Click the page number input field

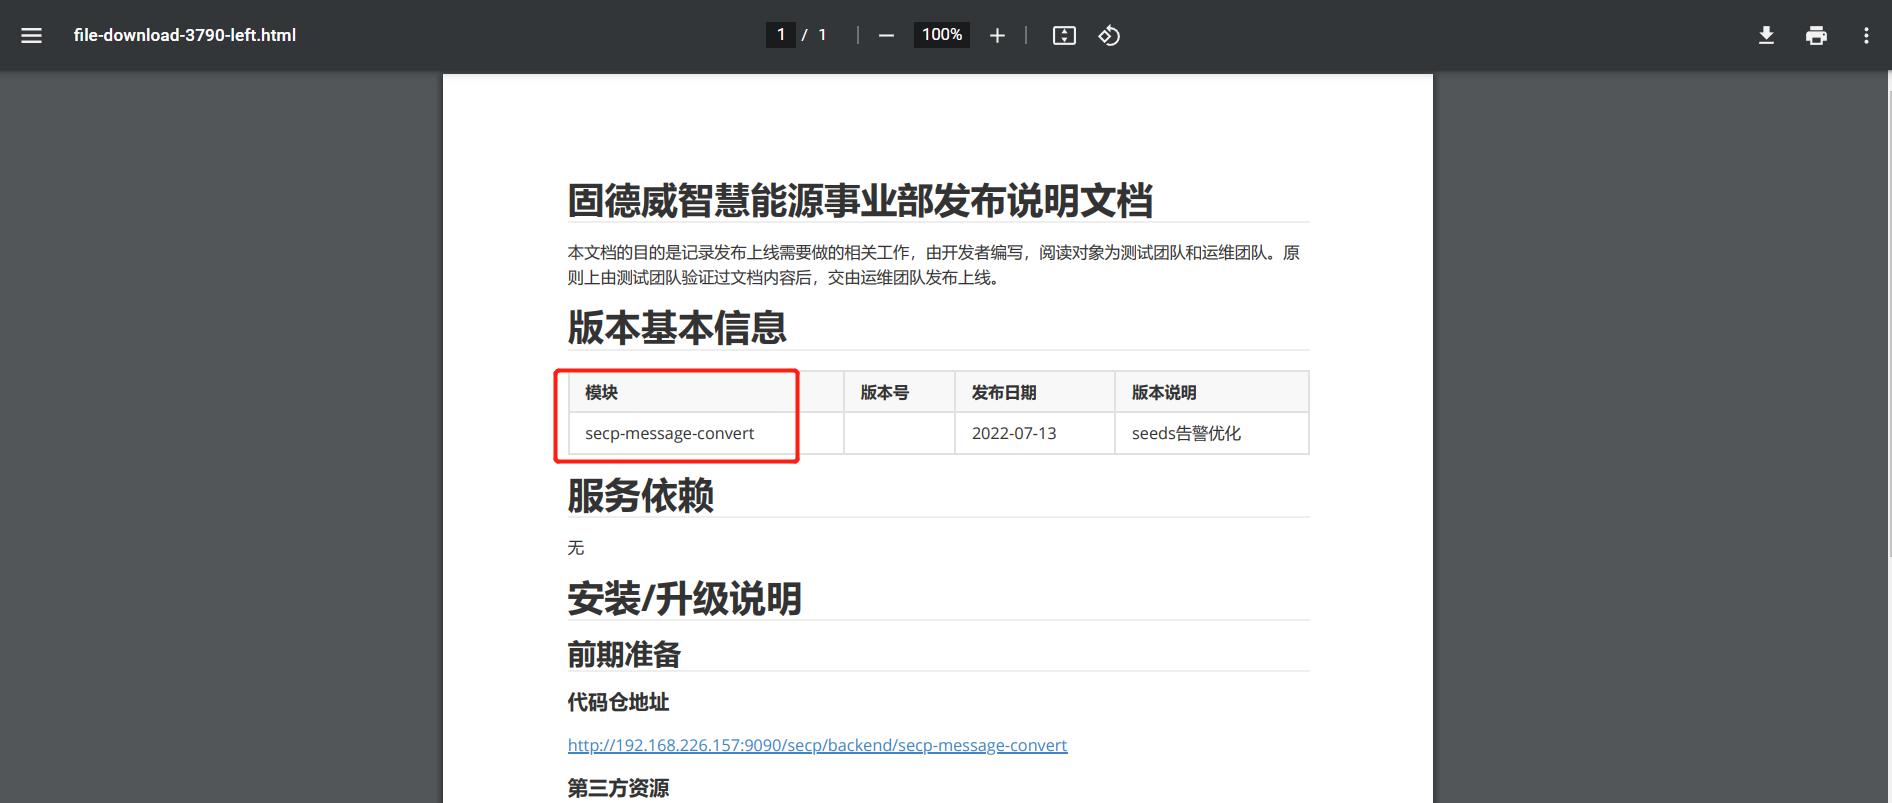pyautogui.click(x=781, y=35)
